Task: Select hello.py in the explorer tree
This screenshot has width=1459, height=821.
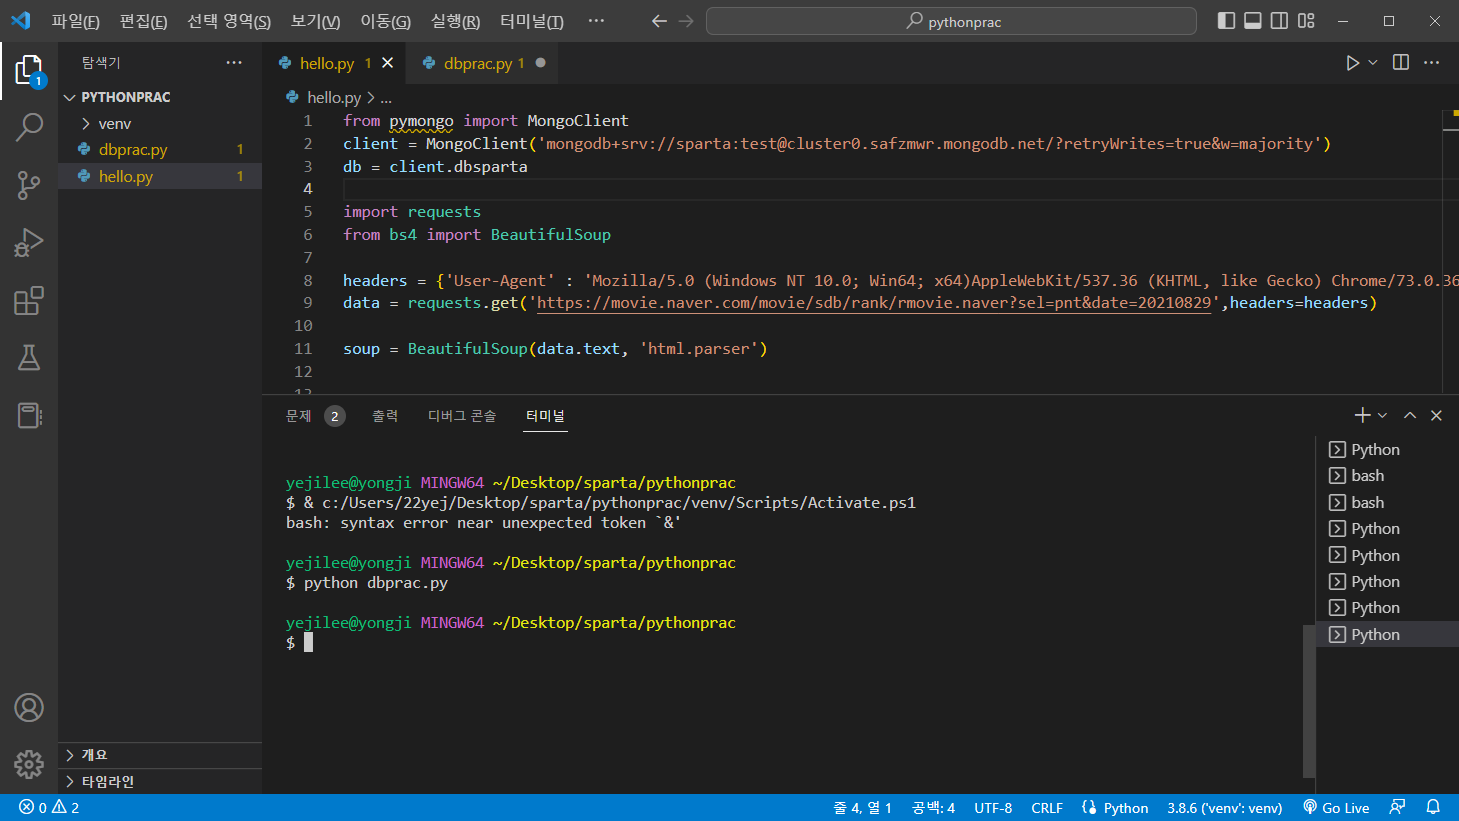Action: click(x=160, y=176)
